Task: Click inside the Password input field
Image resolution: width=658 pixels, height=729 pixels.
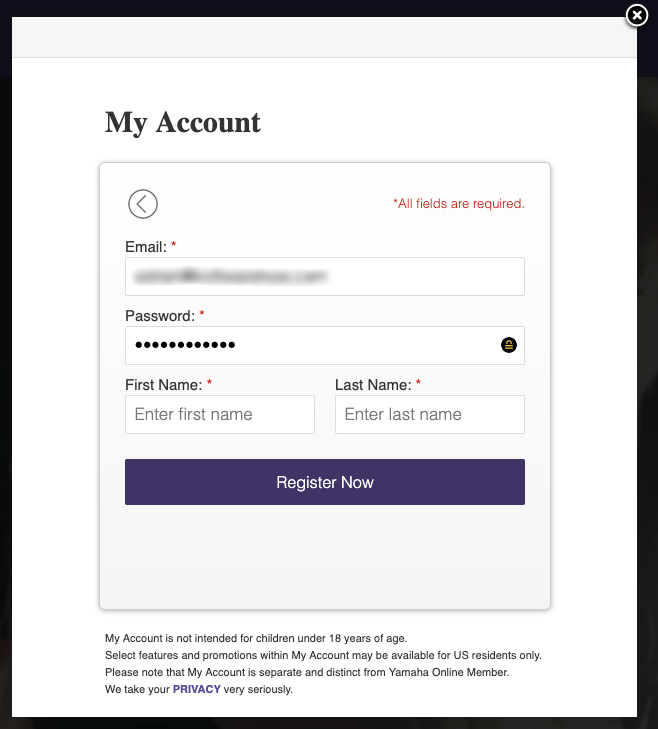Action: pyautogui.click(x=325, y=345)
